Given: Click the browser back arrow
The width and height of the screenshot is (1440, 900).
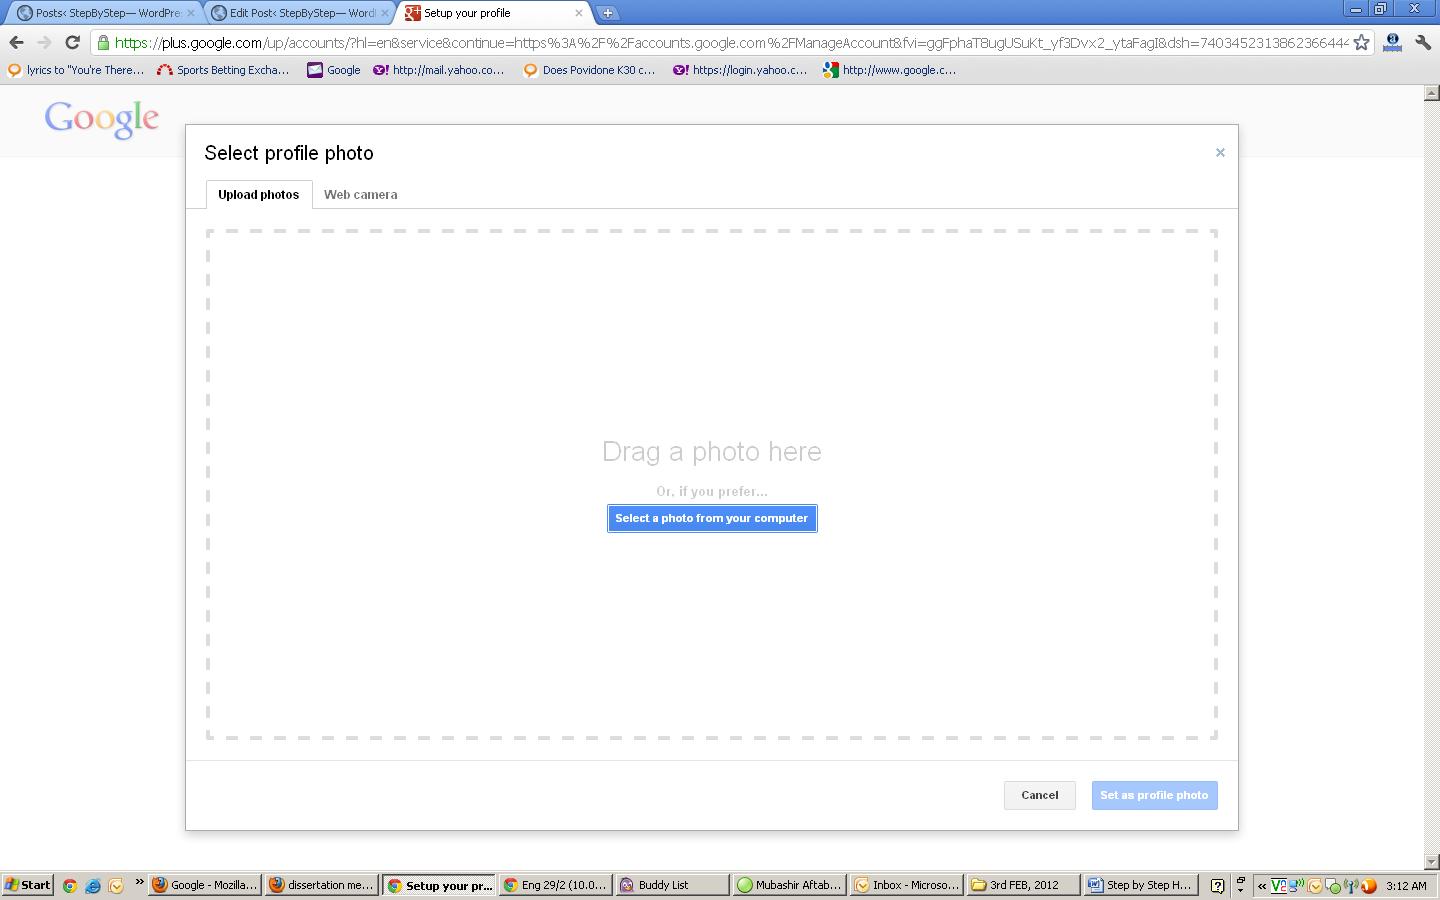Looking at the screenshot, I should 16,42.
